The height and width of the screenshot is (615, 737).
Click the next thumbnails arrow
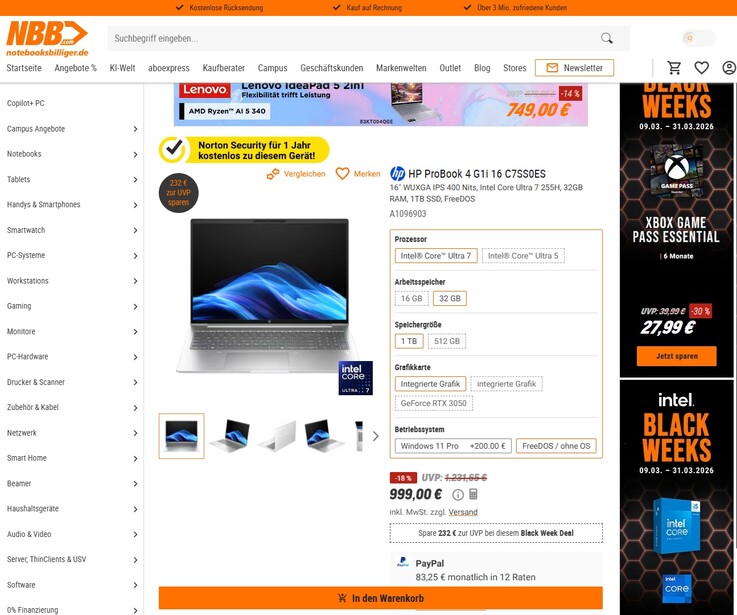[376, 436]
